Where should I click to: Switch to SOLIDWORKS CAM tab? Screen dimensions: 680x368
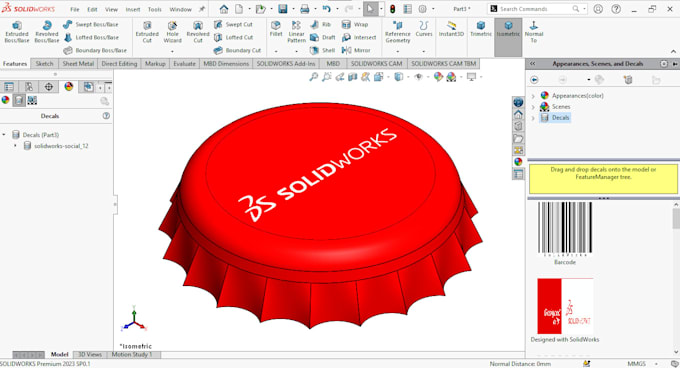pyautogui.click(x=376, y=64)
